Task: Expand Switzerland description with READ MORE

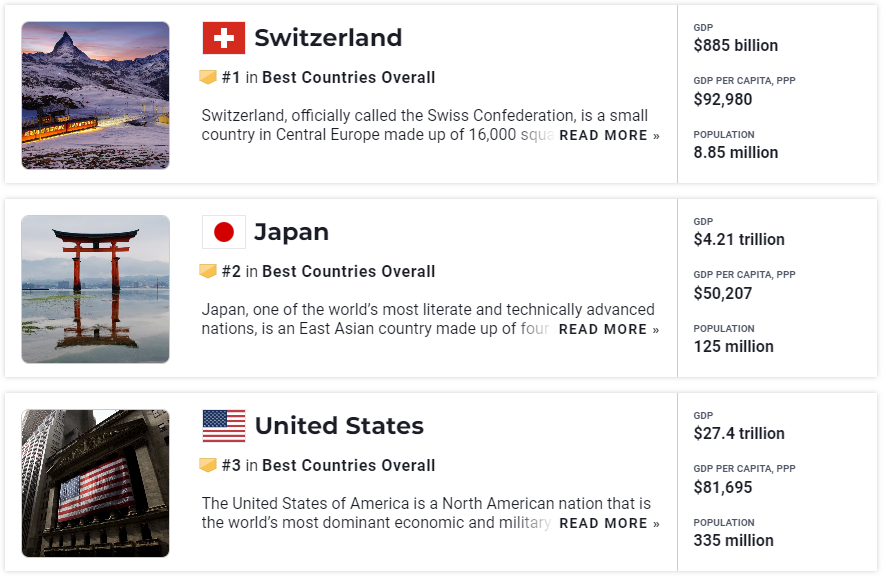Action: pos(609,135)
